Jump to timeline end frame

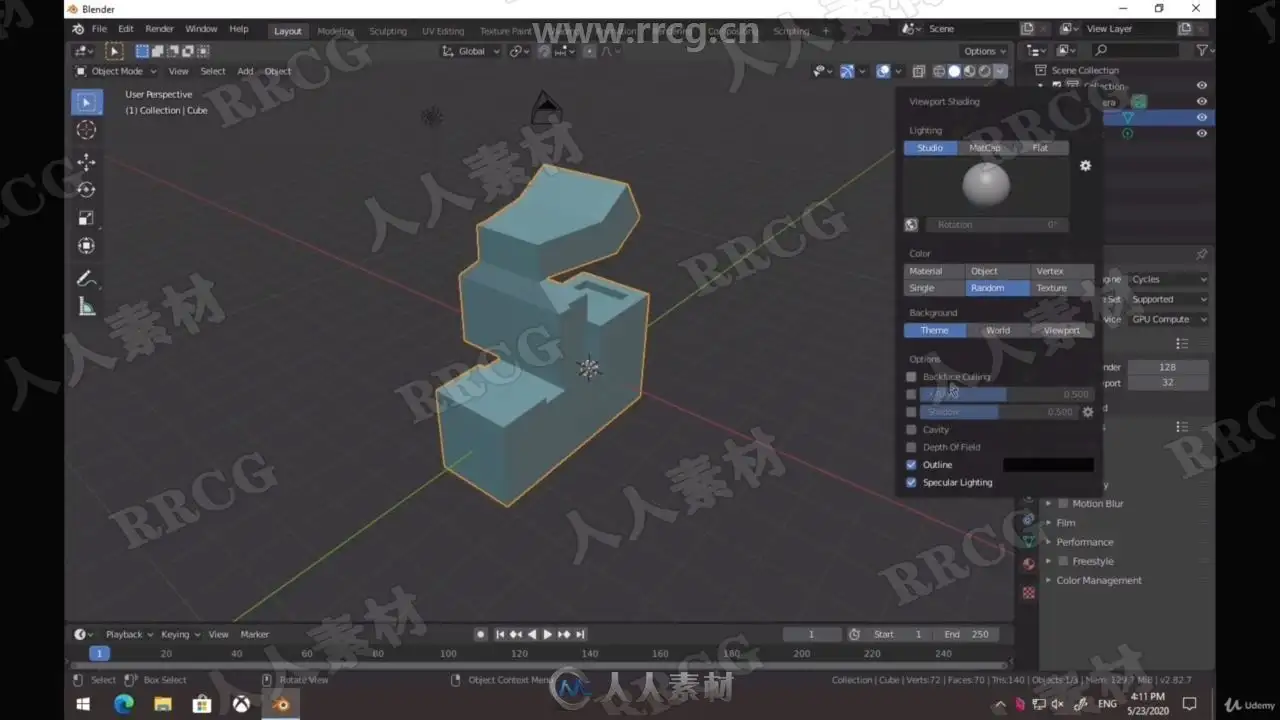[x=580, y=634]
